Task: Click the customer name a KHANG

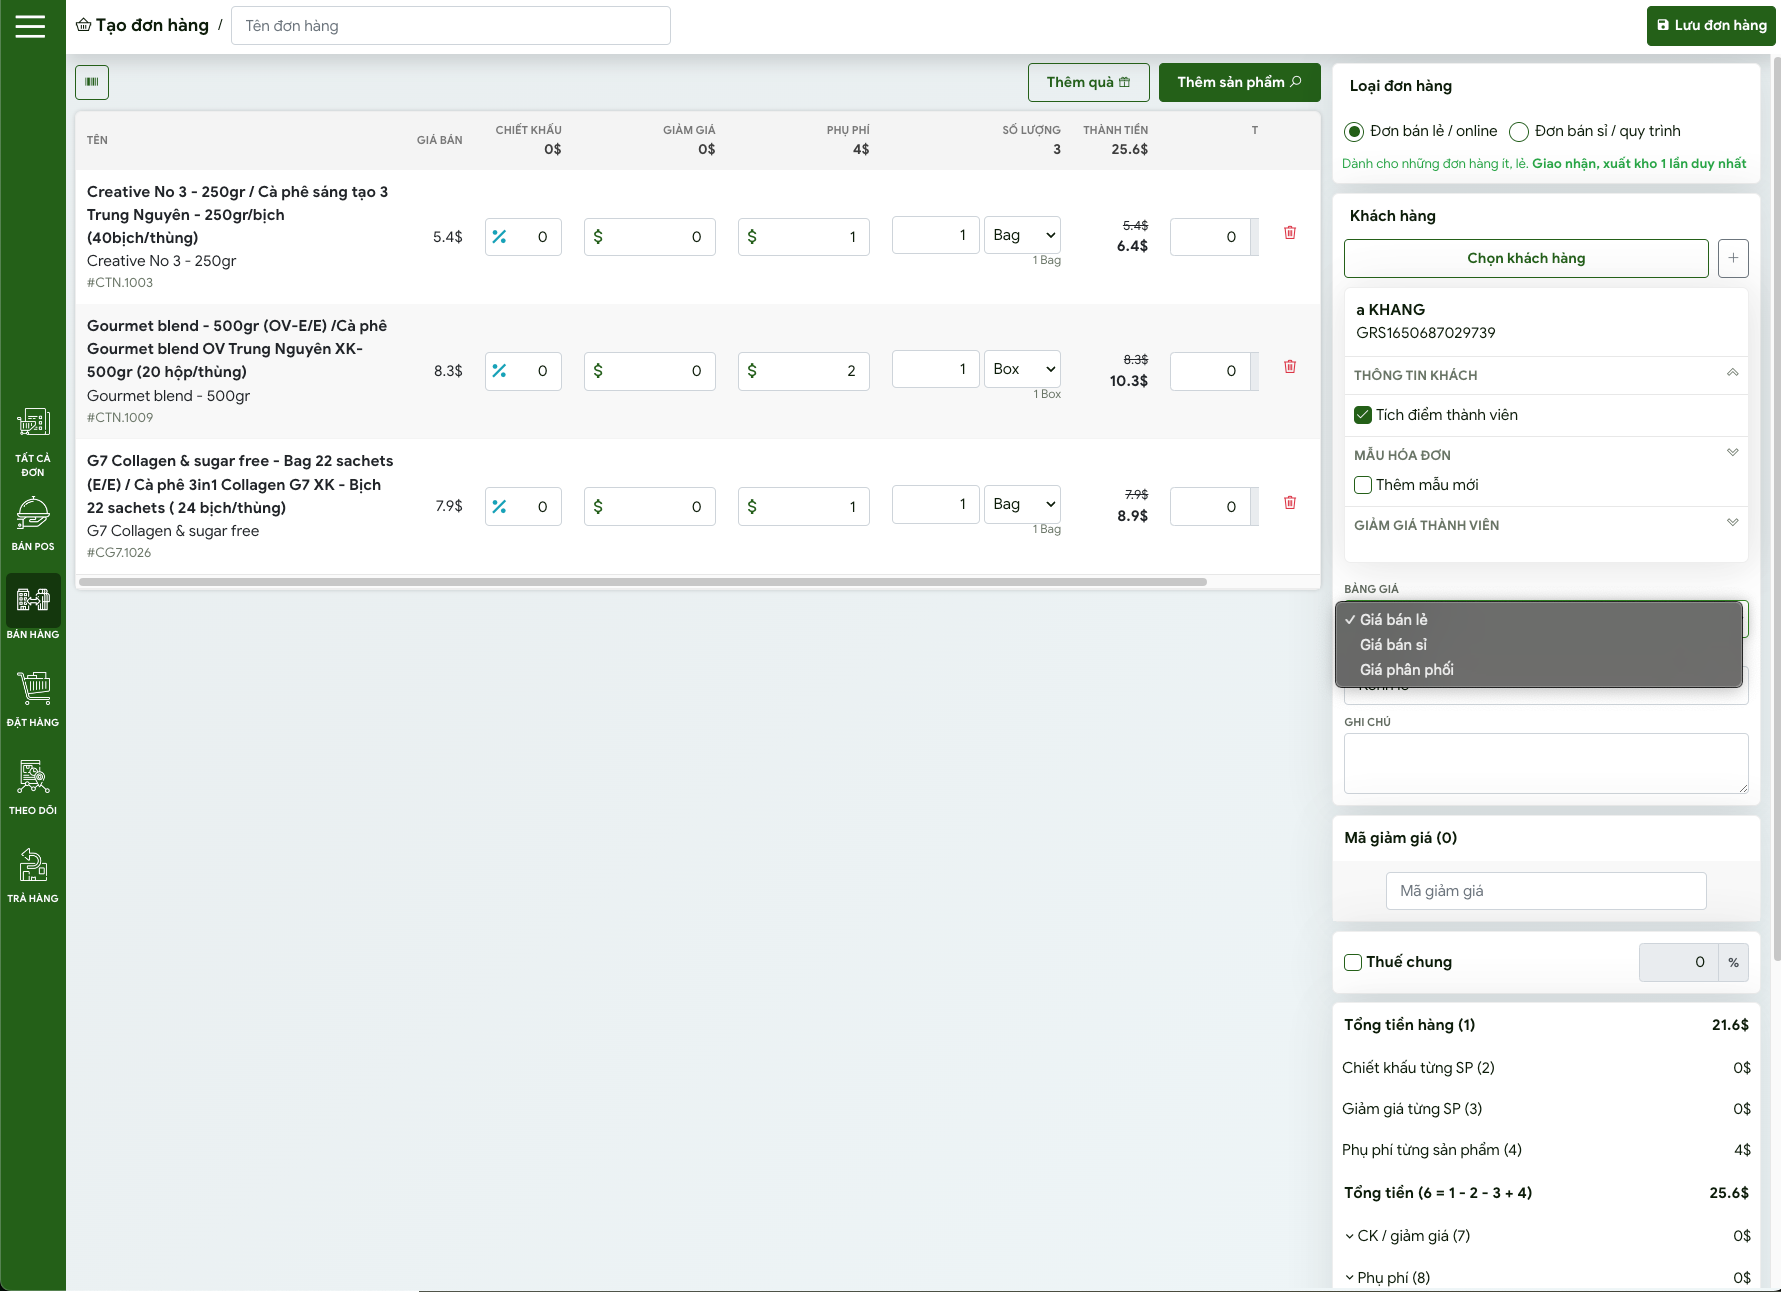Action: (x=1391, y=310)
